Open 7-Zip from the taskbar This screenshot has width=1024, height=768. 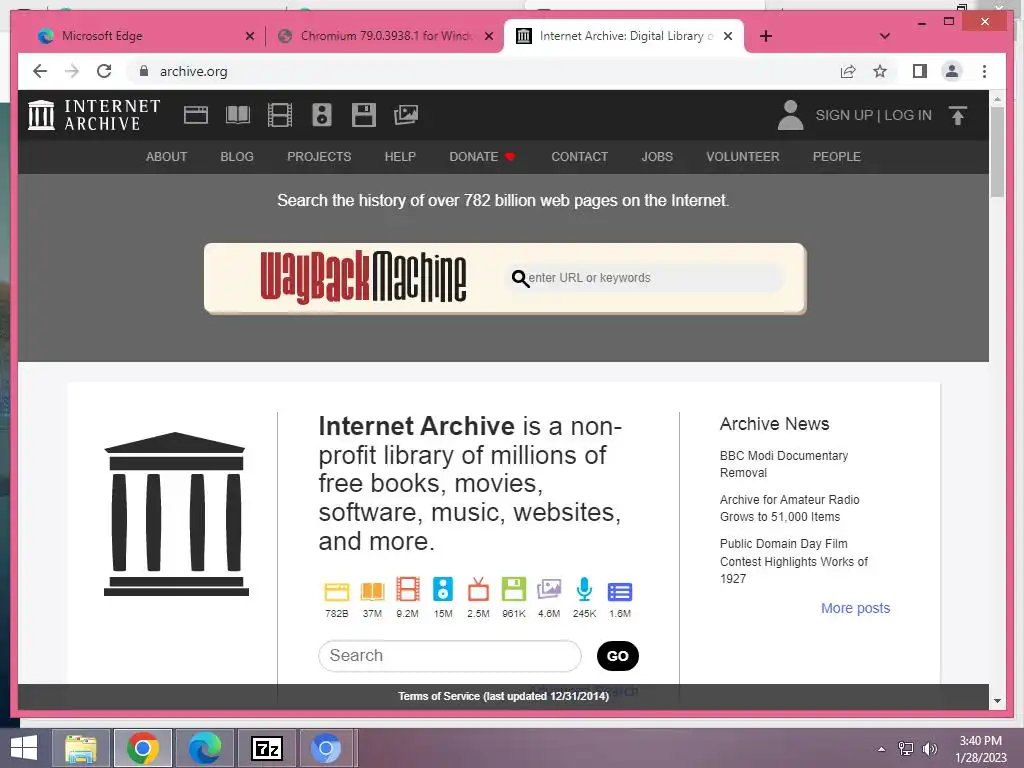coord(266,748)
